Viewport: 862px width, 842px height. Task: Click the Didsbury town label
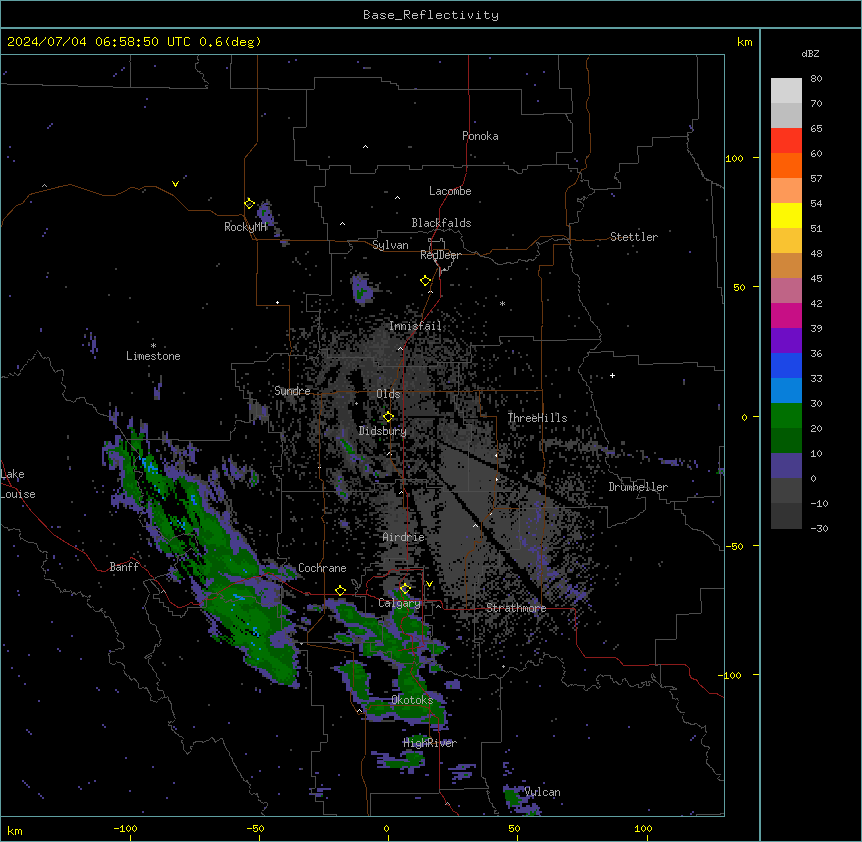[x=383, y=431]
